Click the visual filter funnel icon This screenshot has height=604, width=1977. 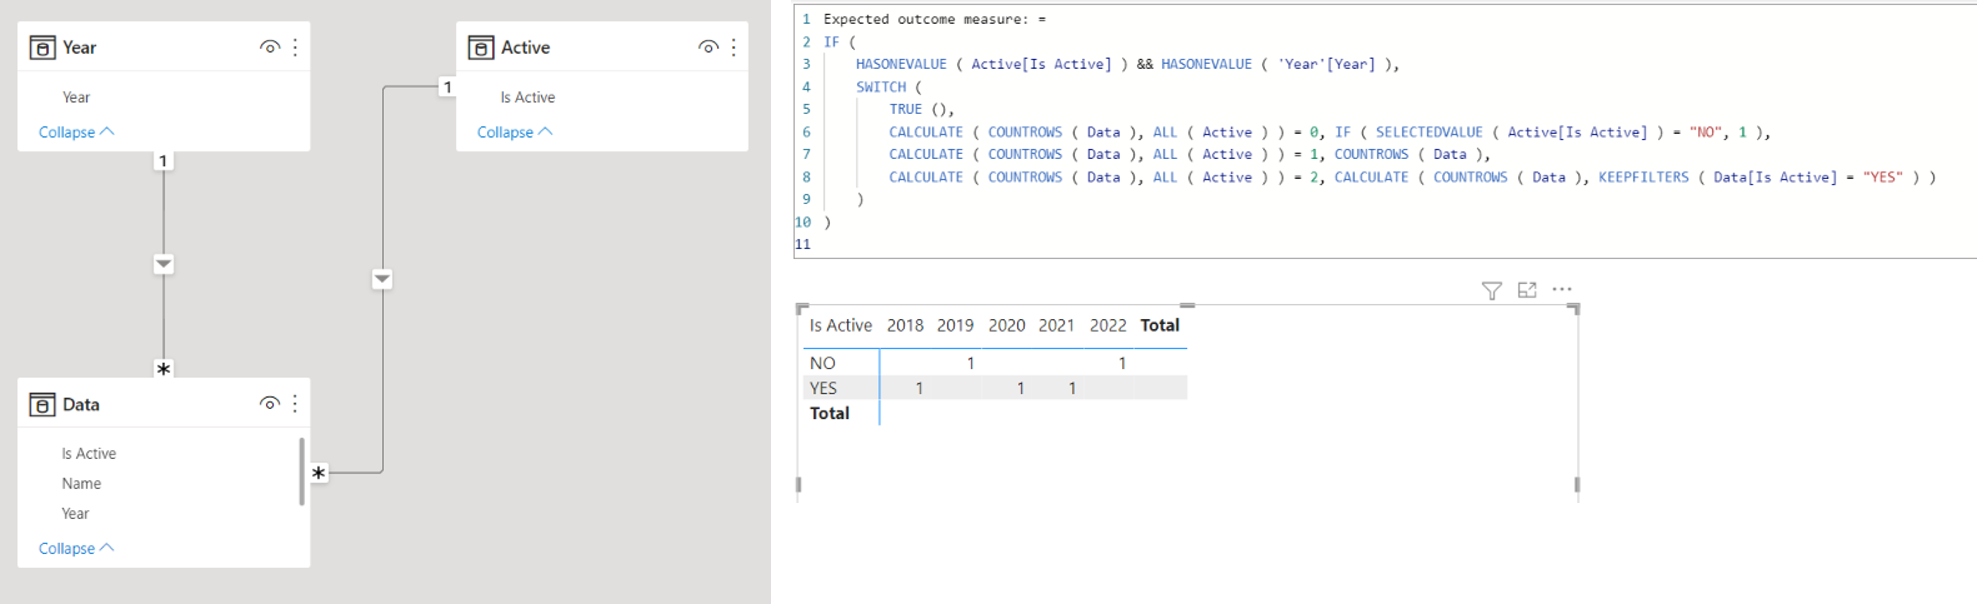click(x=1492, y=290)
